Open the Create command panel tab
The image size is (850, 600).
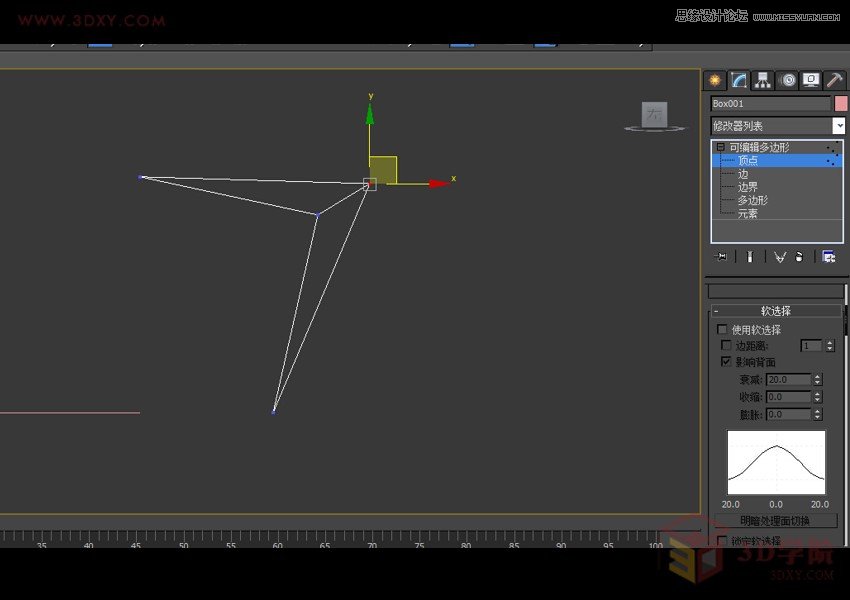714,80
